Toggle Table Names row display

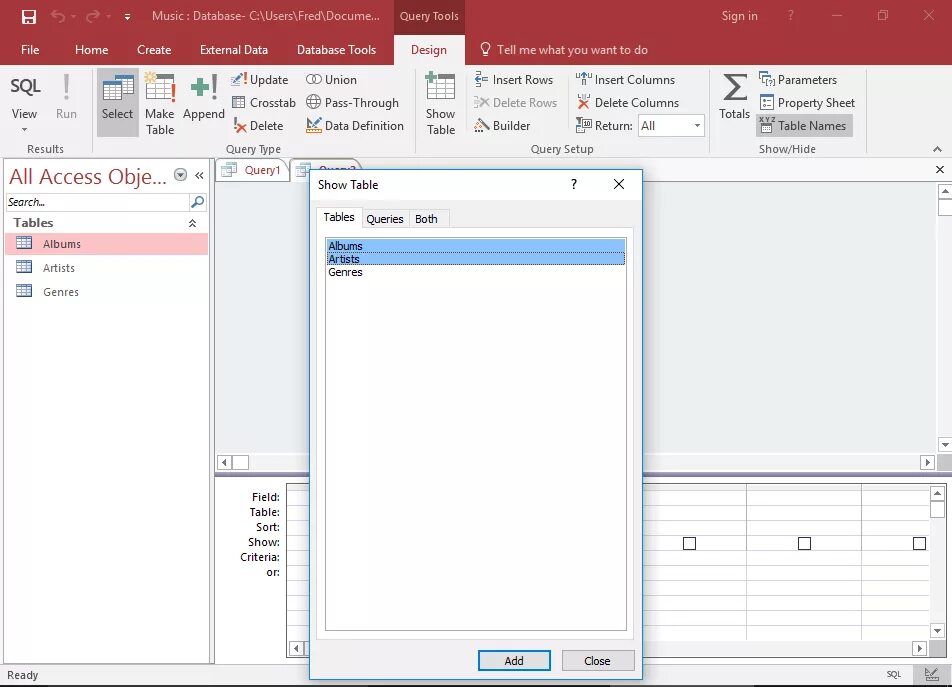click(x=804, y=126)
